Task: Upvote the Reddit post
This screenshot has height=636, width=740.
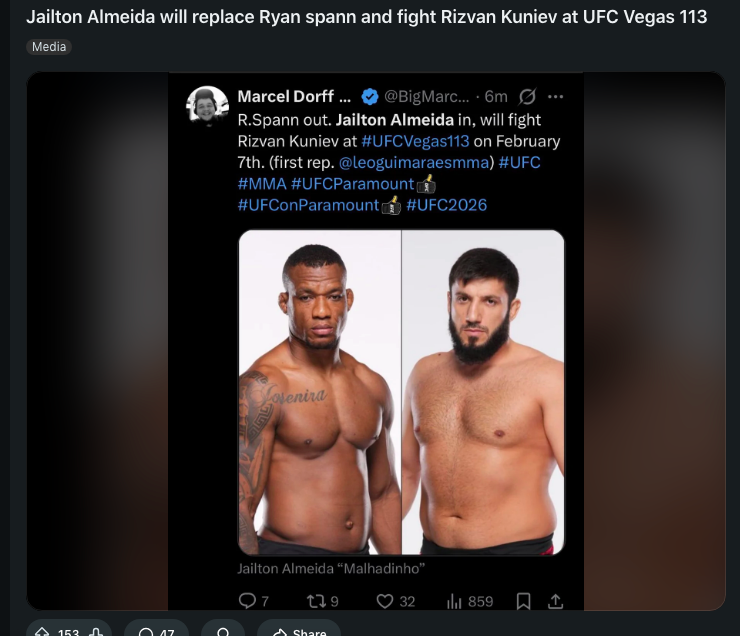Action: (x=42, y=632)
